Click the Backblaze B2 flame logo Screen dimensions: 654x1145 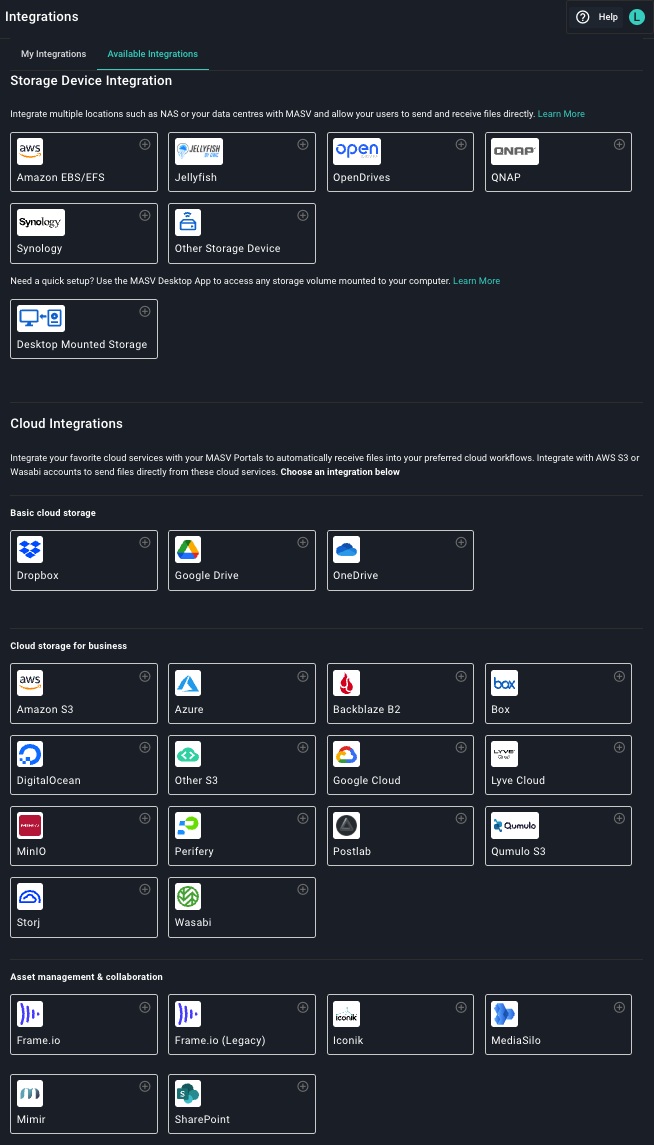(346, 683)
